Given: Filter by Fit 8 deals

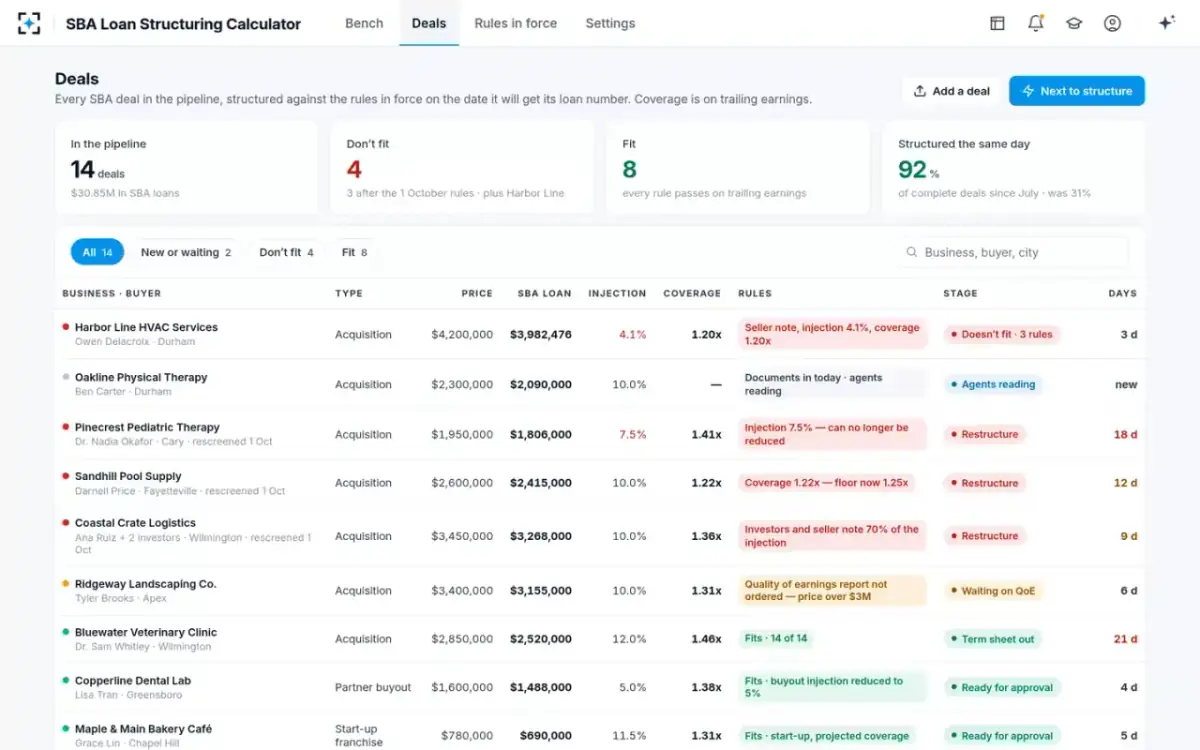Looking at the screenshot, I should [354, 252].
